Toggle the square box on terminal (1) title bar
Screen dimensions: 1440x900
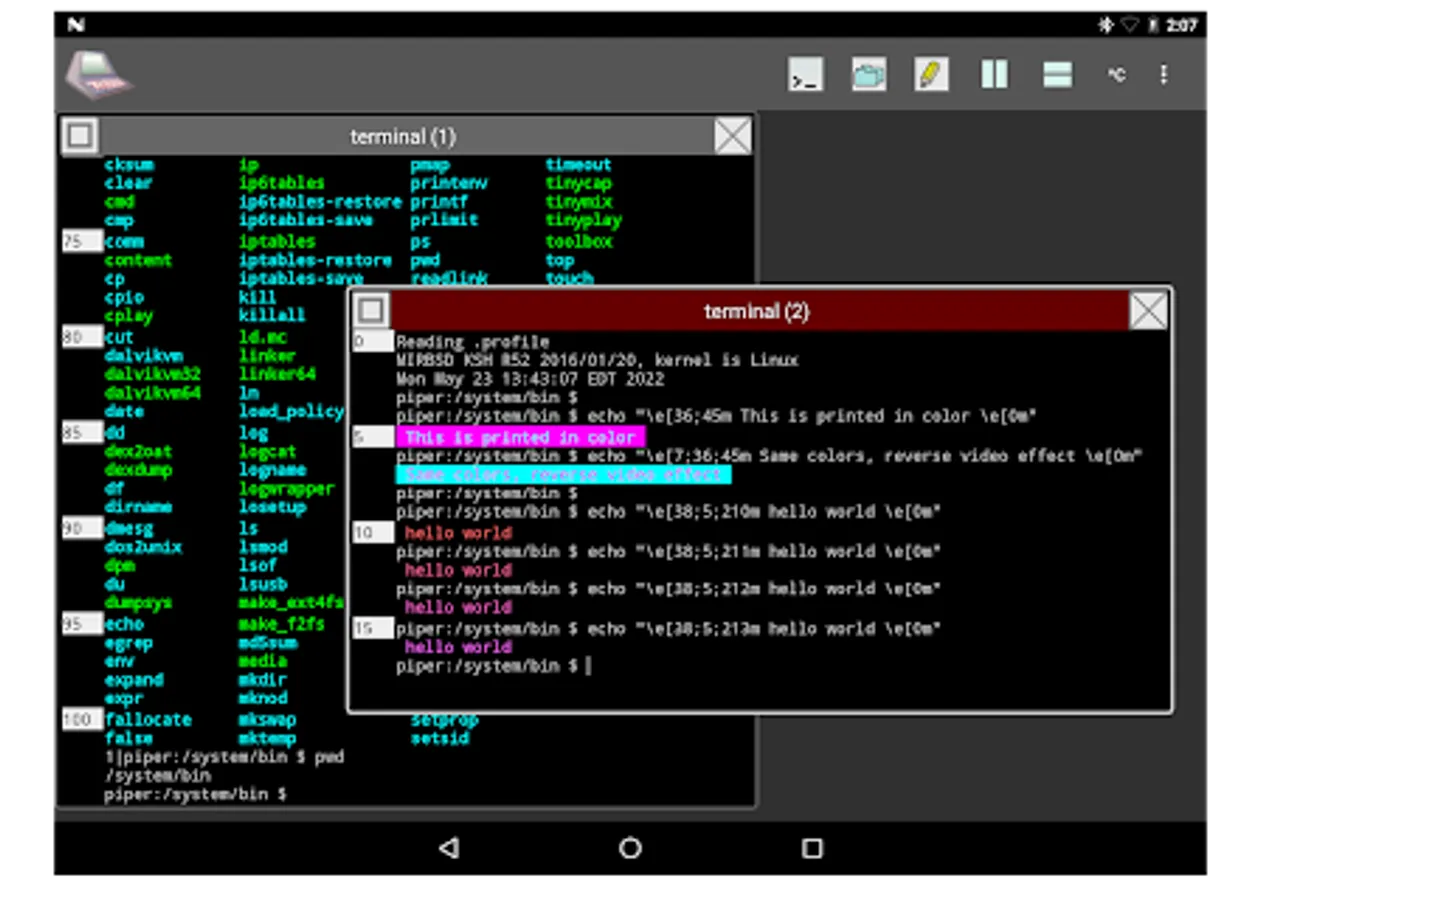pos(80,136)
